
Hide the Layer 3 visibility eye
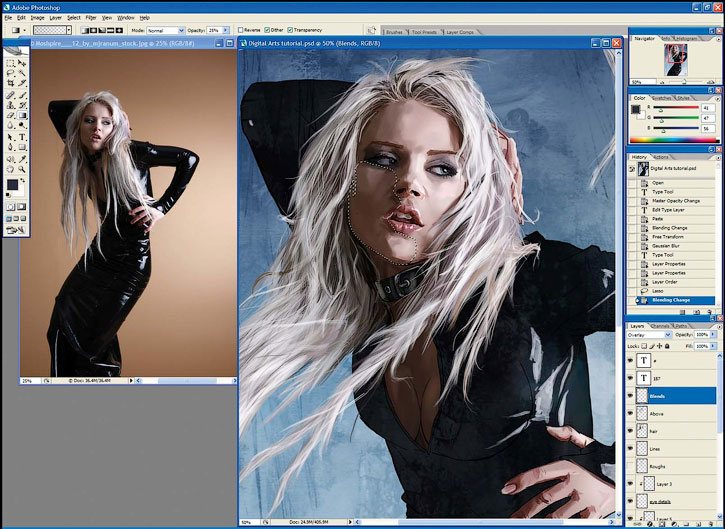coord(630,484)
